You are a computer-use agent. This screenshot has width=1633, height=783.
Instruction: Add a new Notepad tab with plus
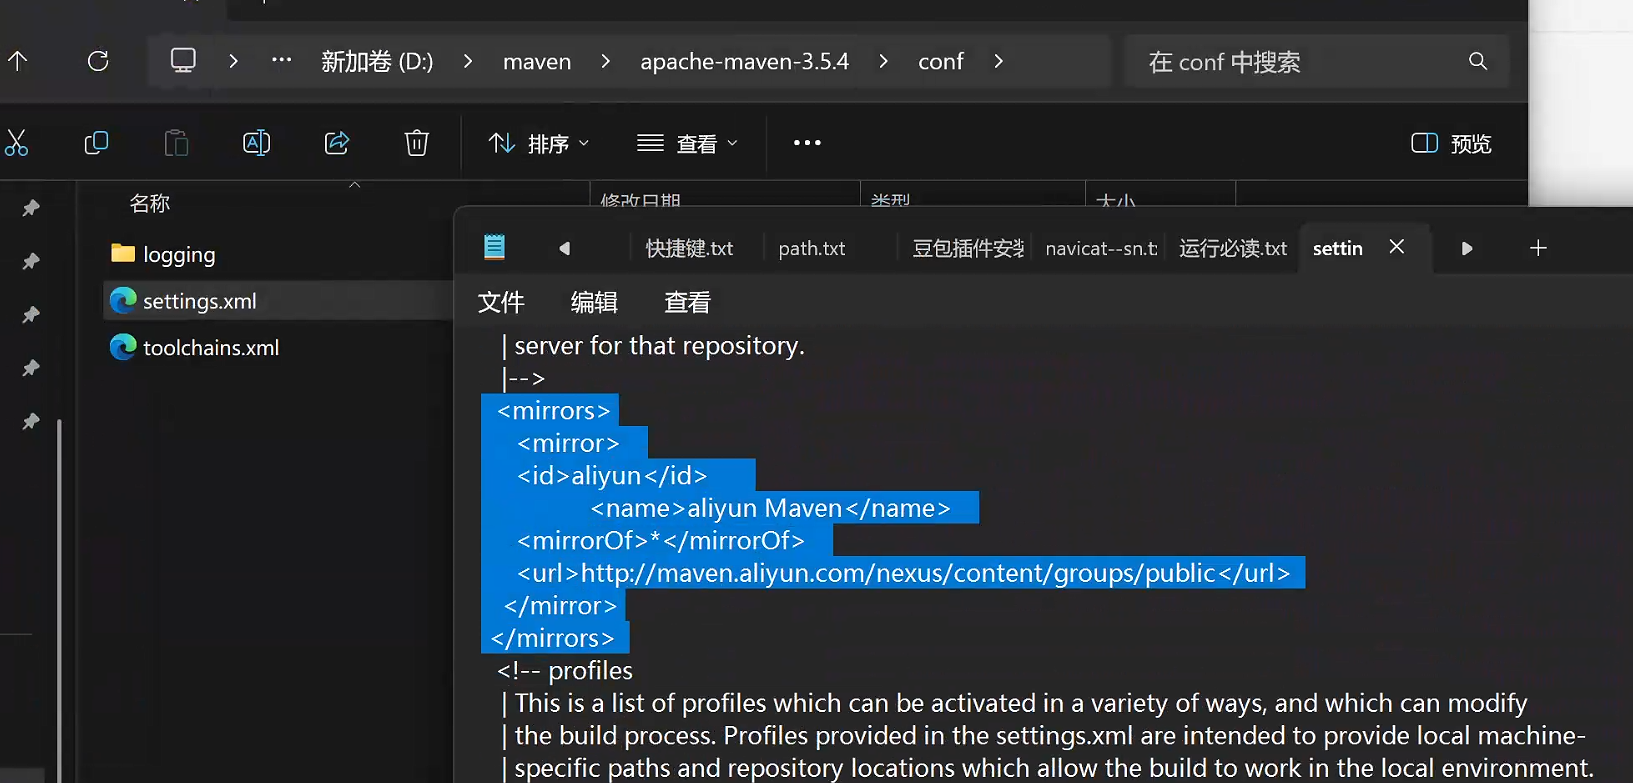[1538, 248]
